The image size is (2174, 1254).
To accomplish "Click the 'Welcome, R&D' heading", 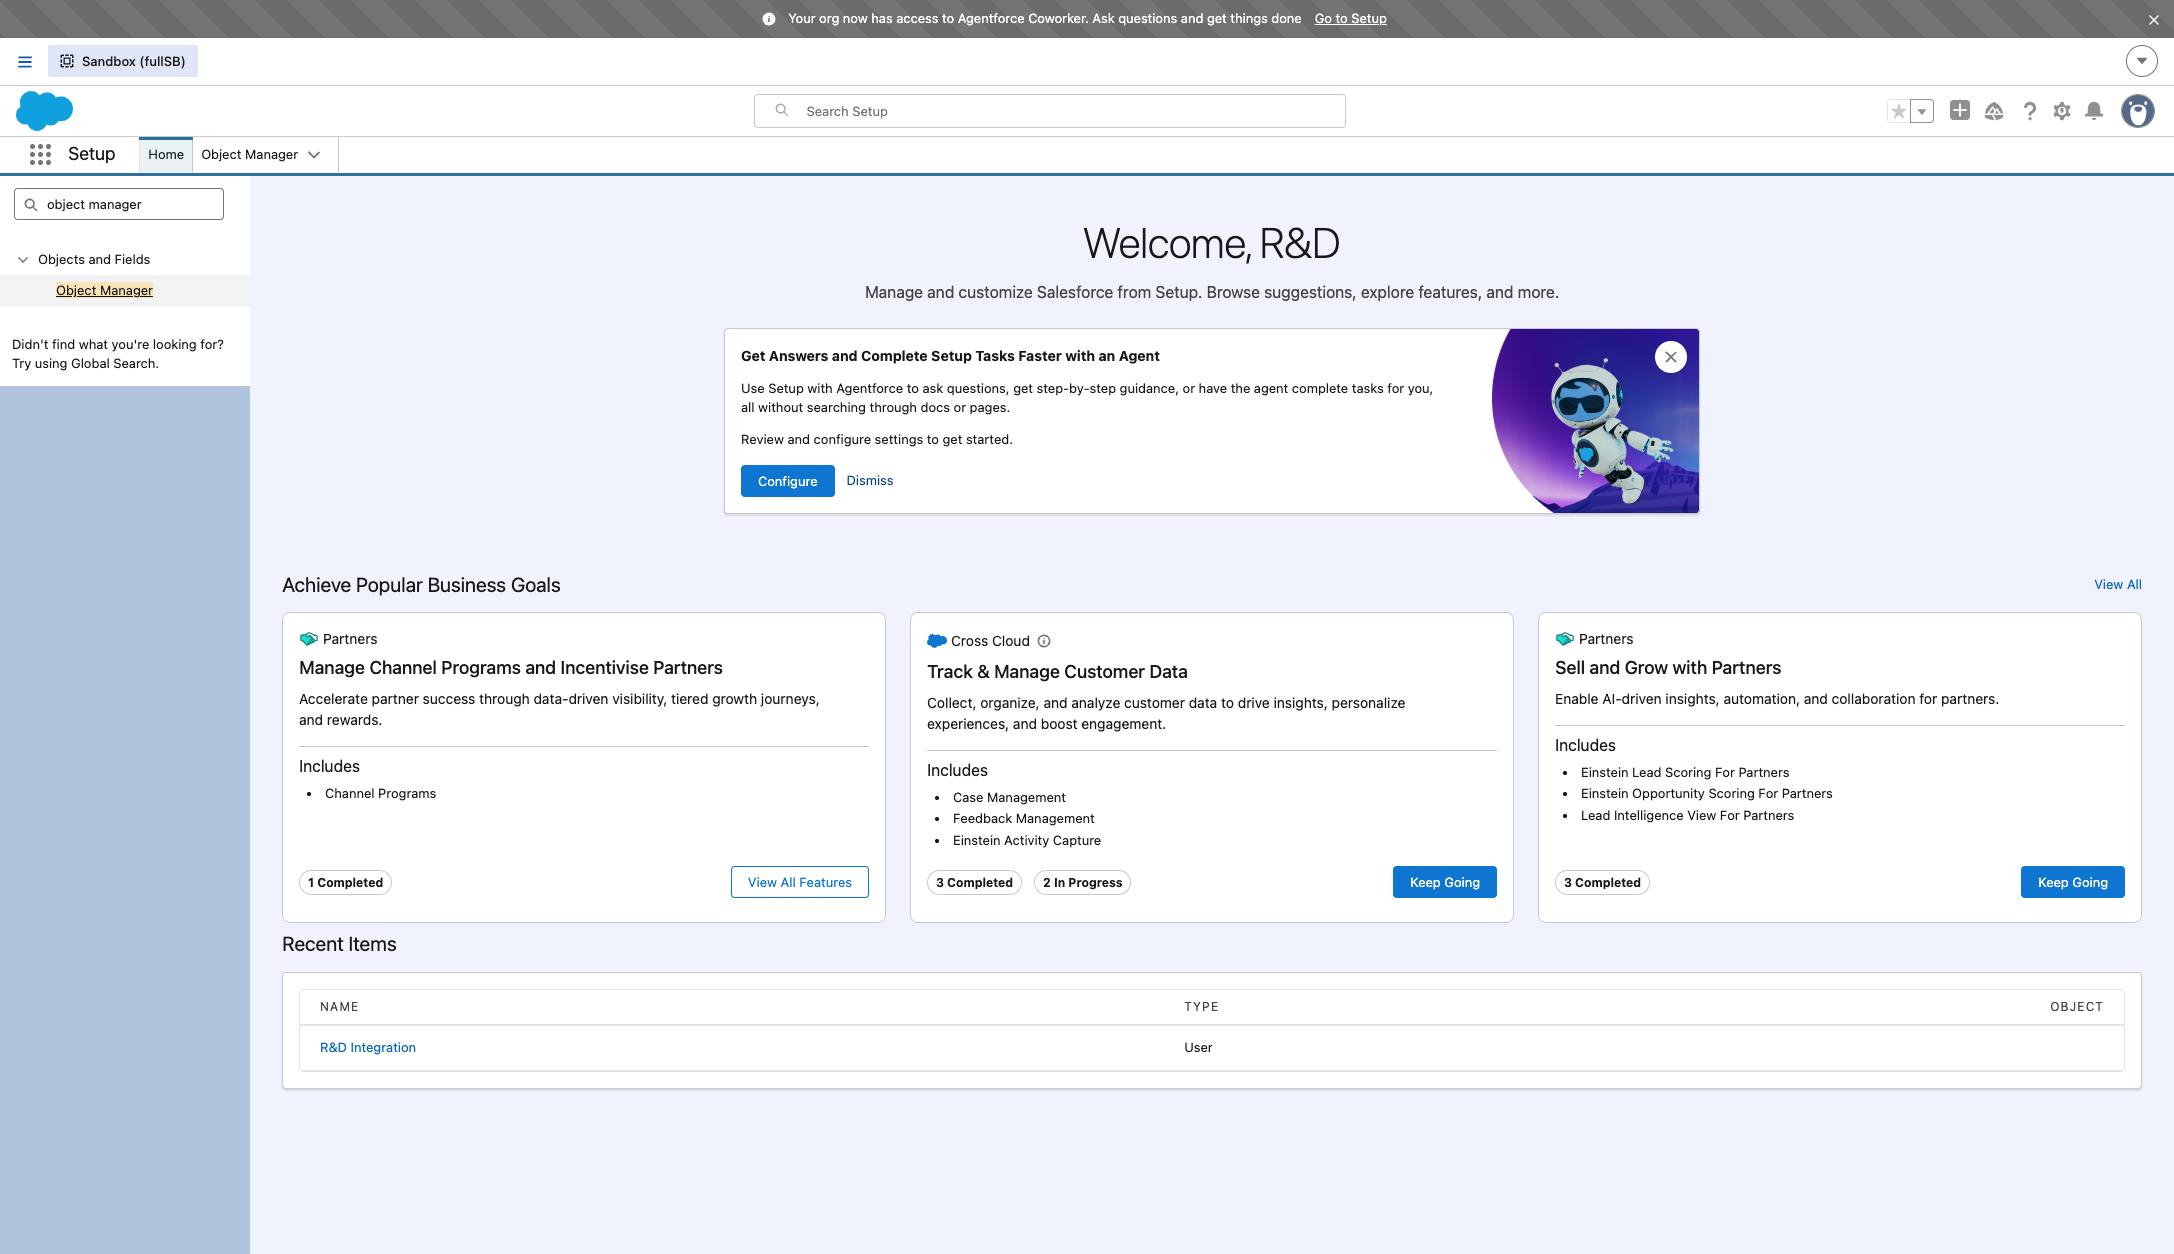I will click(x=1211, y=243).
